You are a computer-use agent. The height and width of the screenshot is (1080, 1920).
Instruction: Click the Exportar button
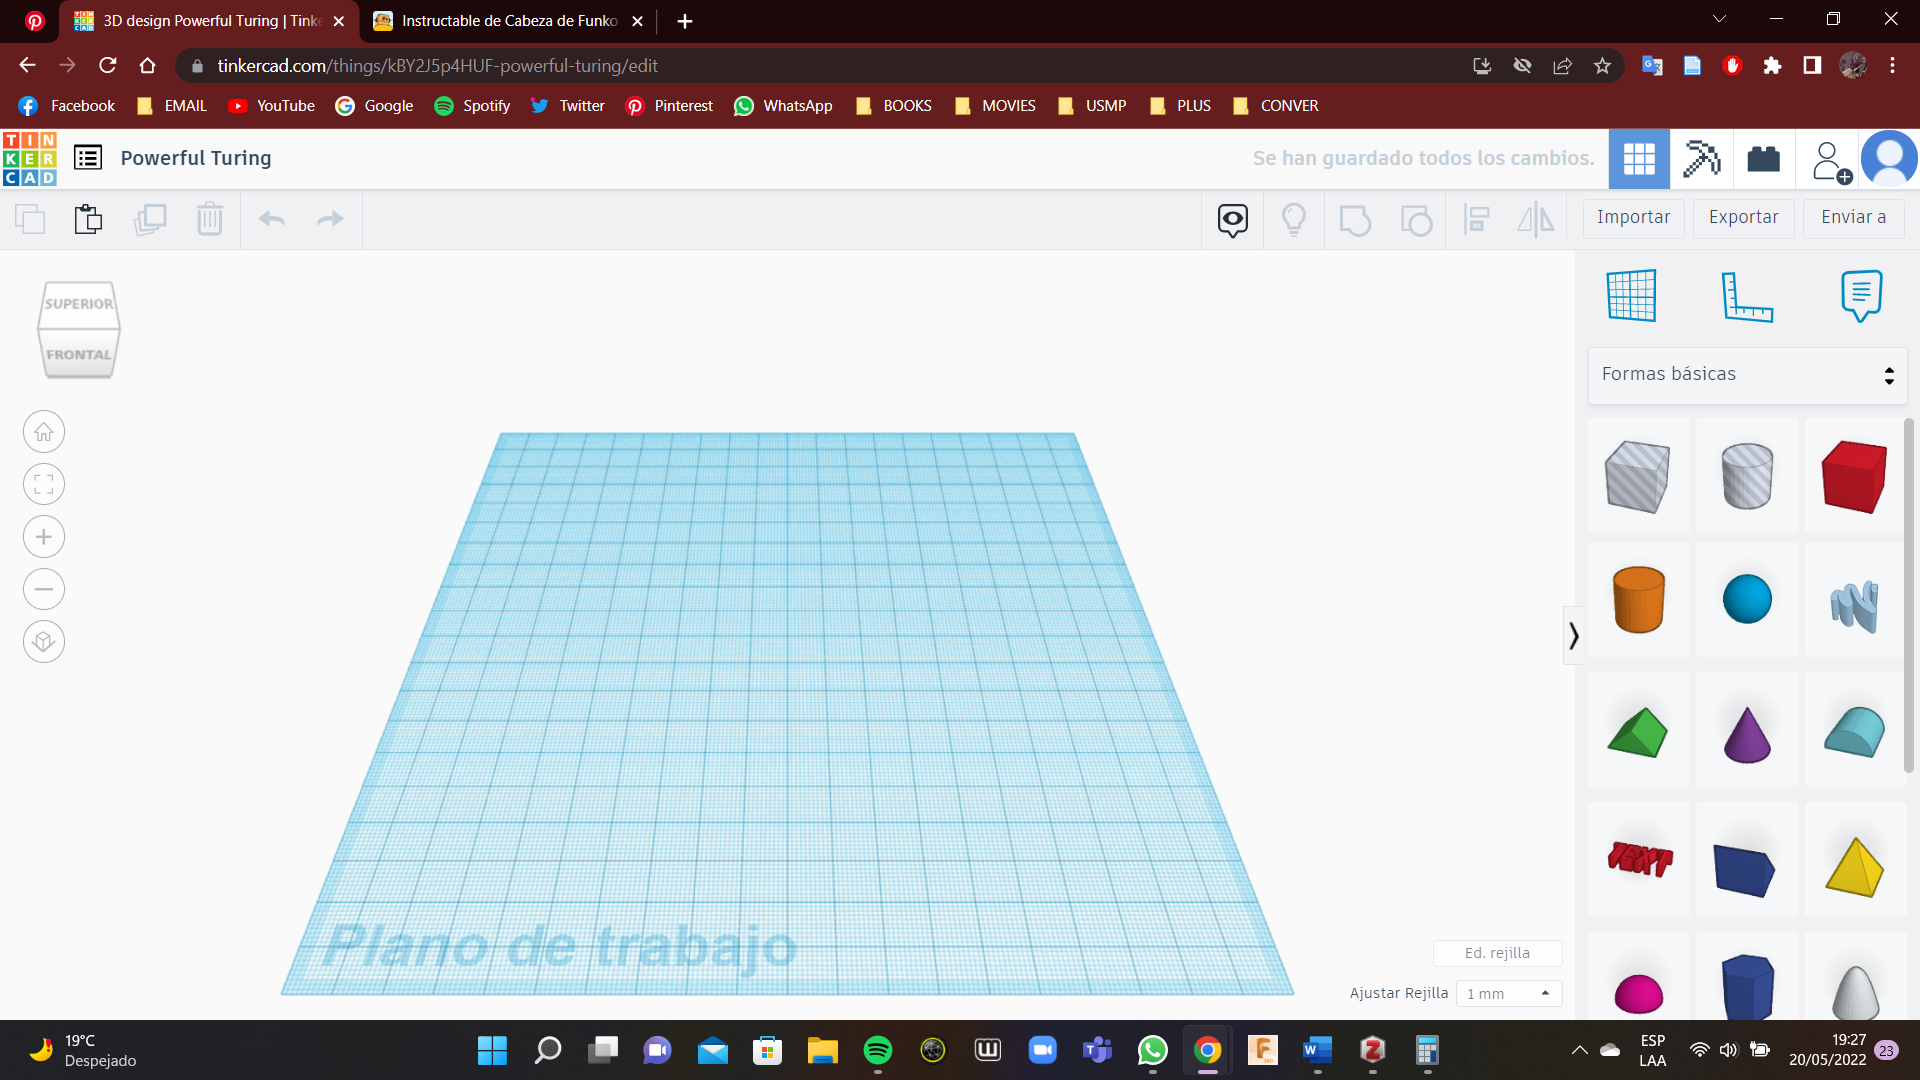pos(1743,218)
